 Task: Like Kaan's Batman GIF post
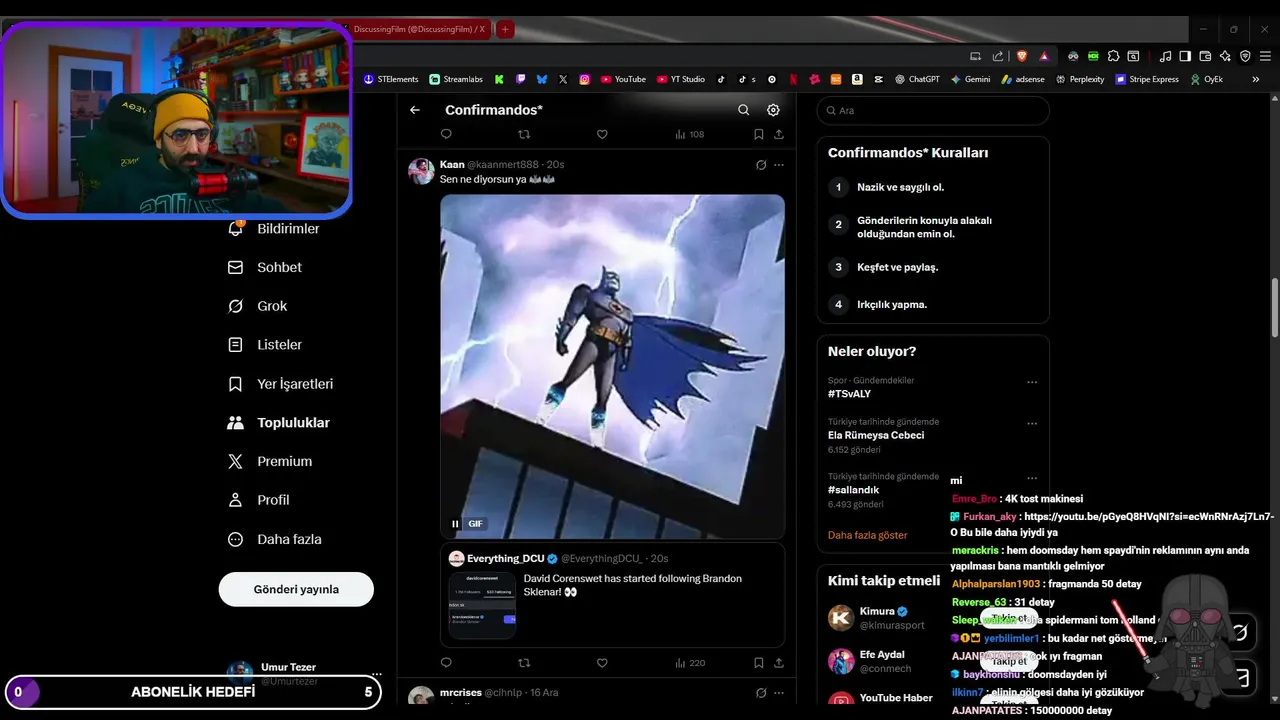click(602, 662)
